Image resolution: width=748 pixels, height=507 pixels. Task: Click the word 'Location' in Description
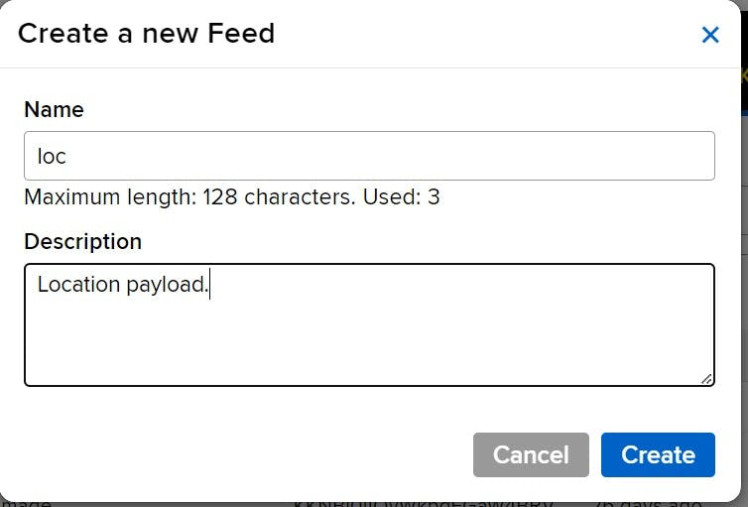(x=78, y=285)
